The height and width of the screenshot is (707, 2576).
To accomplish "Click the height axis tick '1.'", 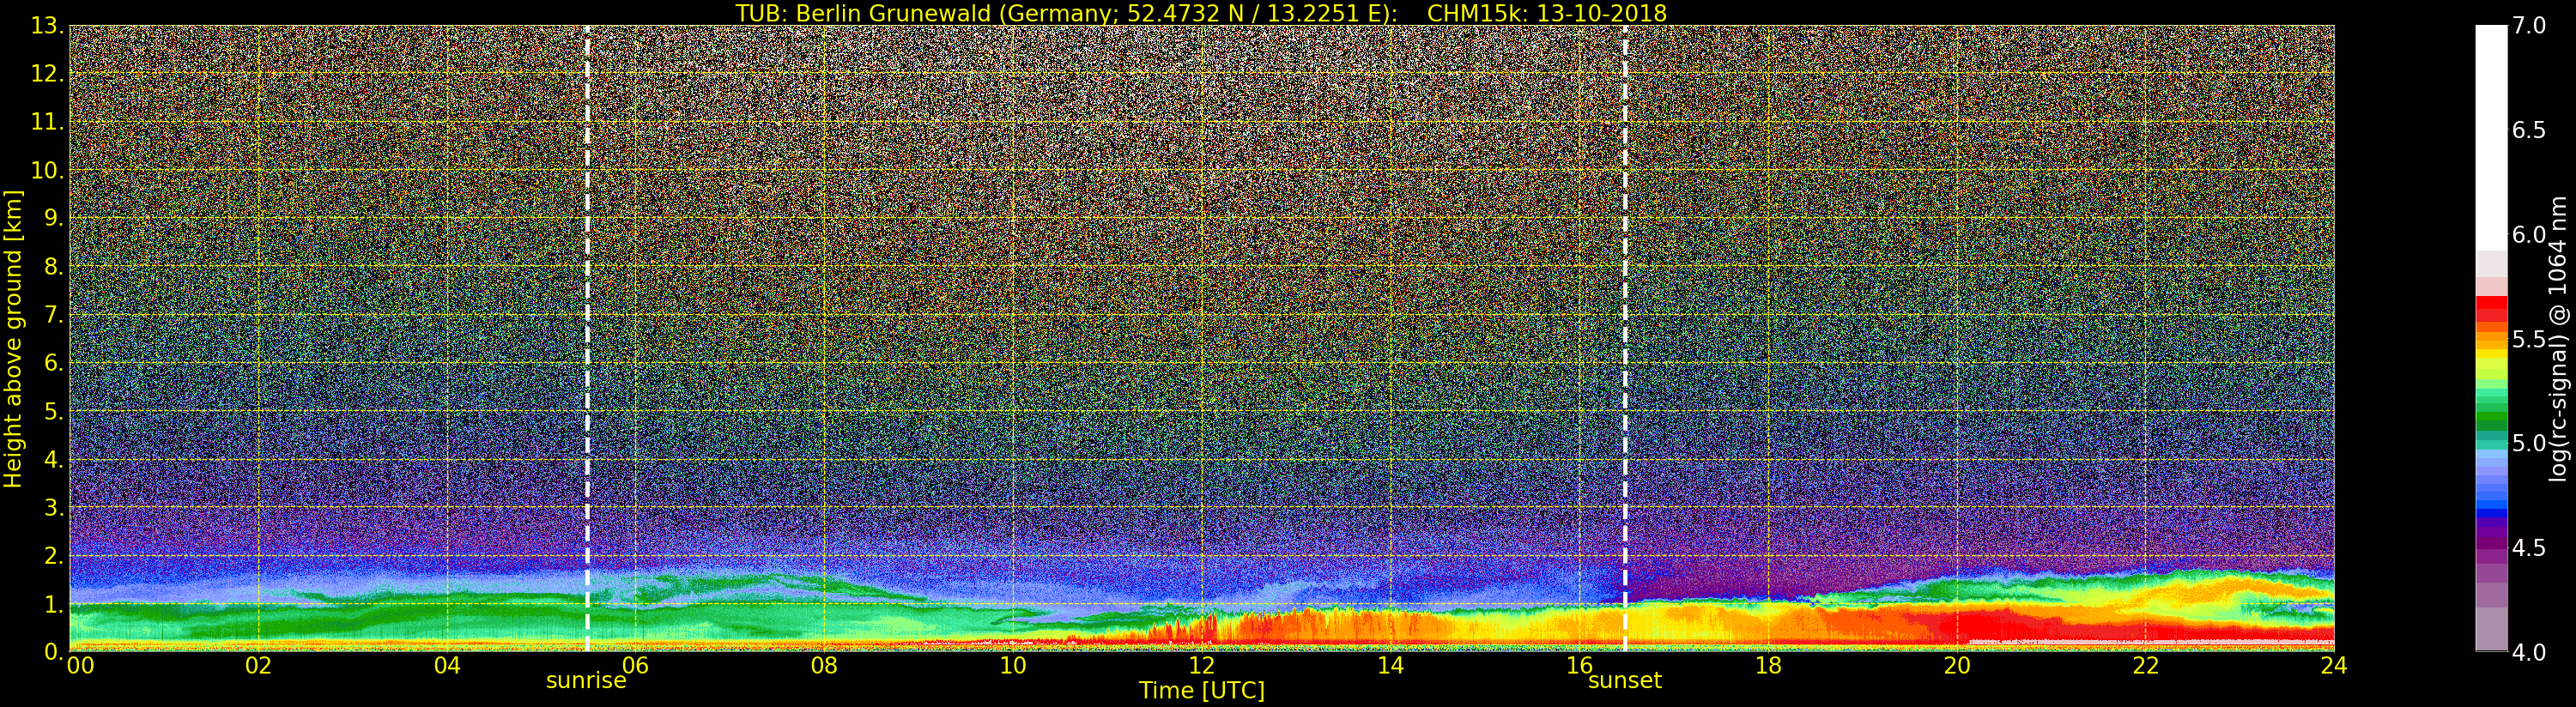I will click(53, 604).
